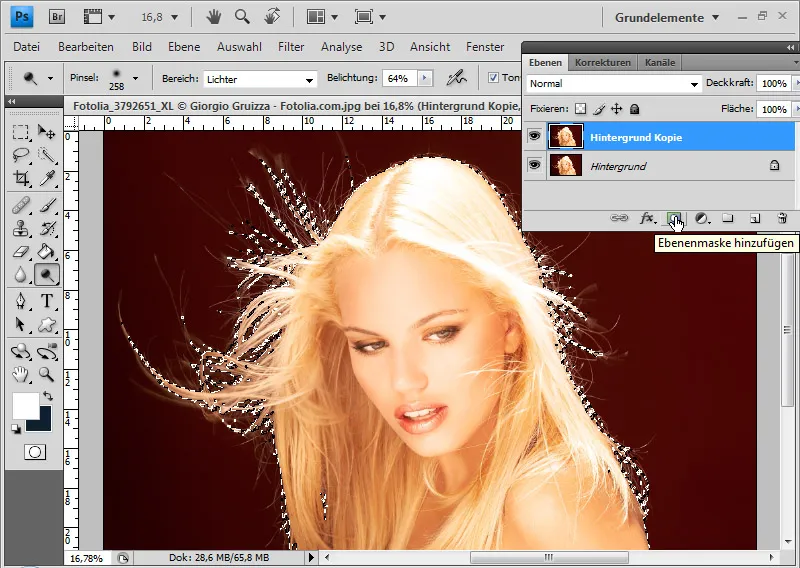Viewport: 800px width, 568px height.
Task: Select the Dodge tool in toolbox
Action: point(46,275)
